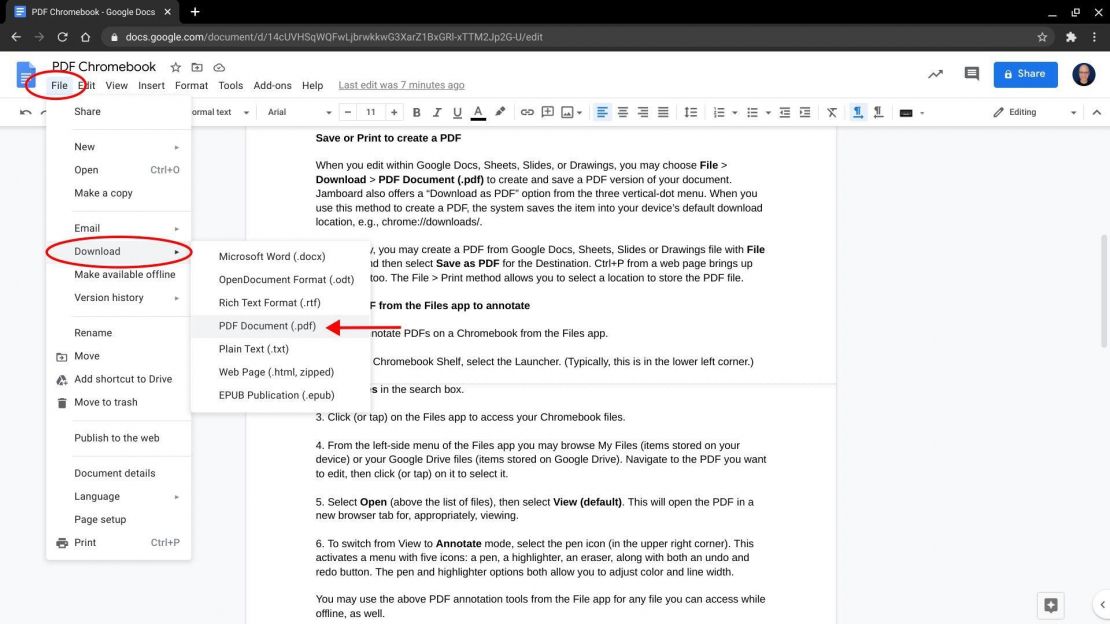
Task: Open the Editing mode dropdown
Action: pos(1035,111)
